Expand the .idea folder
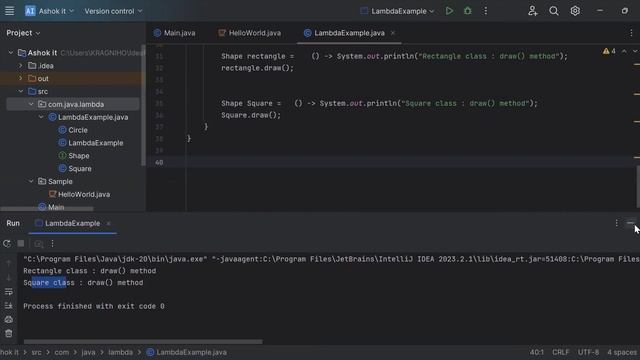Viewport: 640px width, 360px height. (x=20, y=66)
